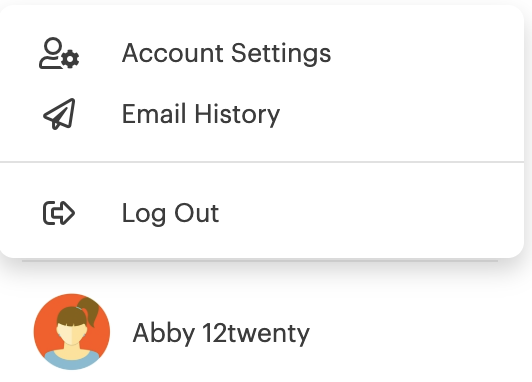532x382 pixels.
Task: Select the Abby 12twenty avatar picture
Action: (72, 332)
